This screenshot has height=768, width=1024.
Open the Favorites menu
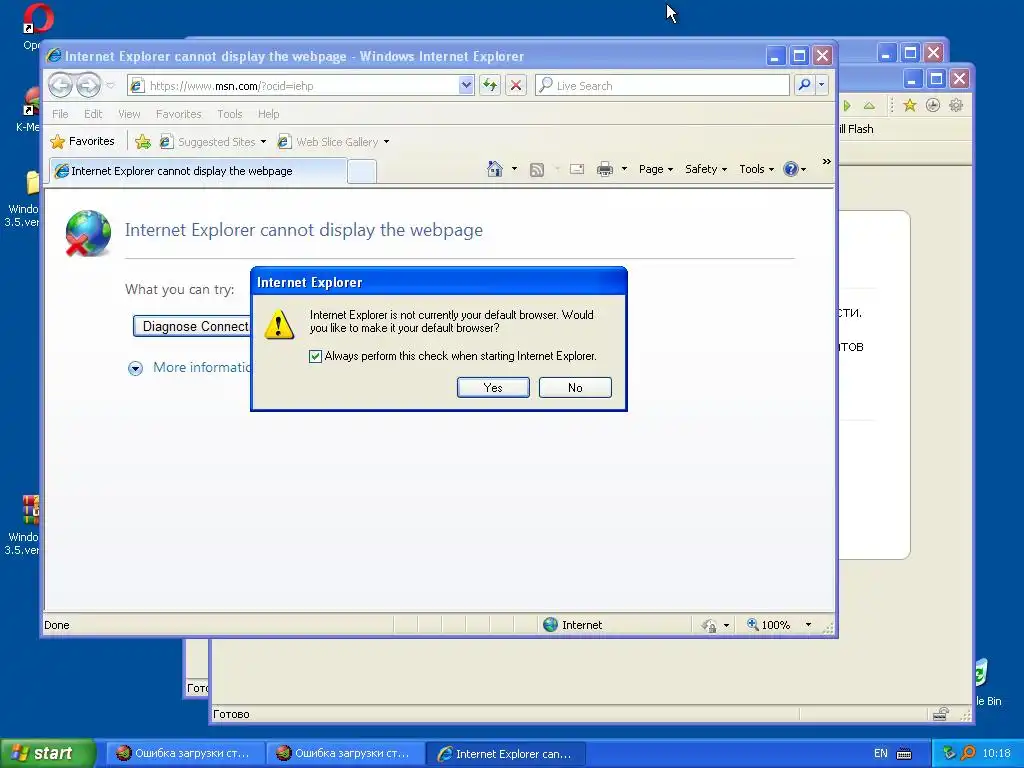[x=178, y=114]
